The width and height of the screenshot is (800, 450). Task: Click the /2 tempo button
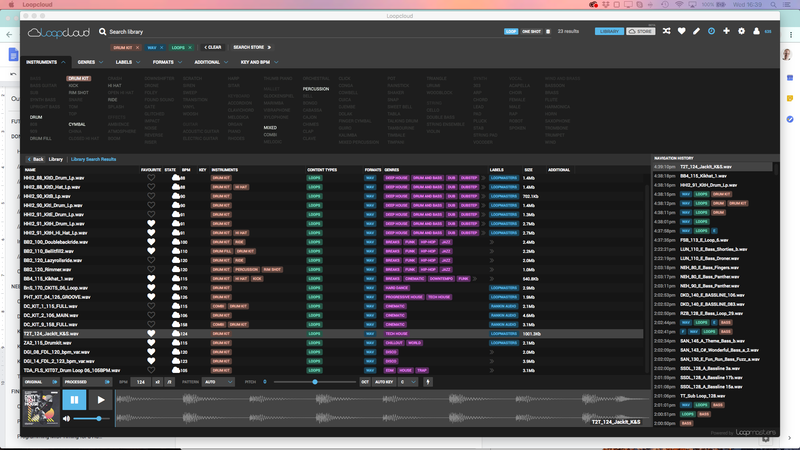click(169, 382)
